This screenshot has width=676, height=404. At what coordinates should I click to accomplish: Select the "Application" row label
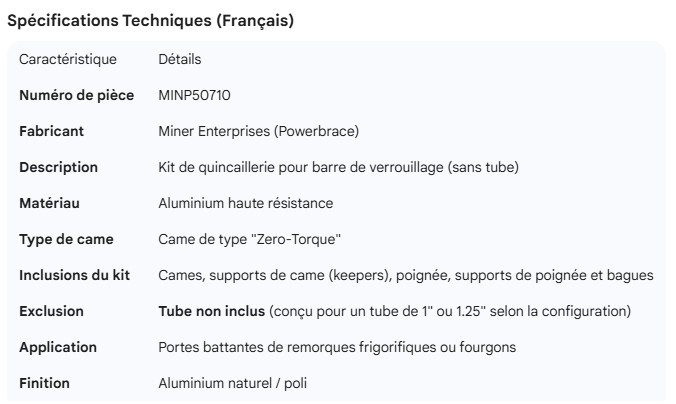(58, 347)
